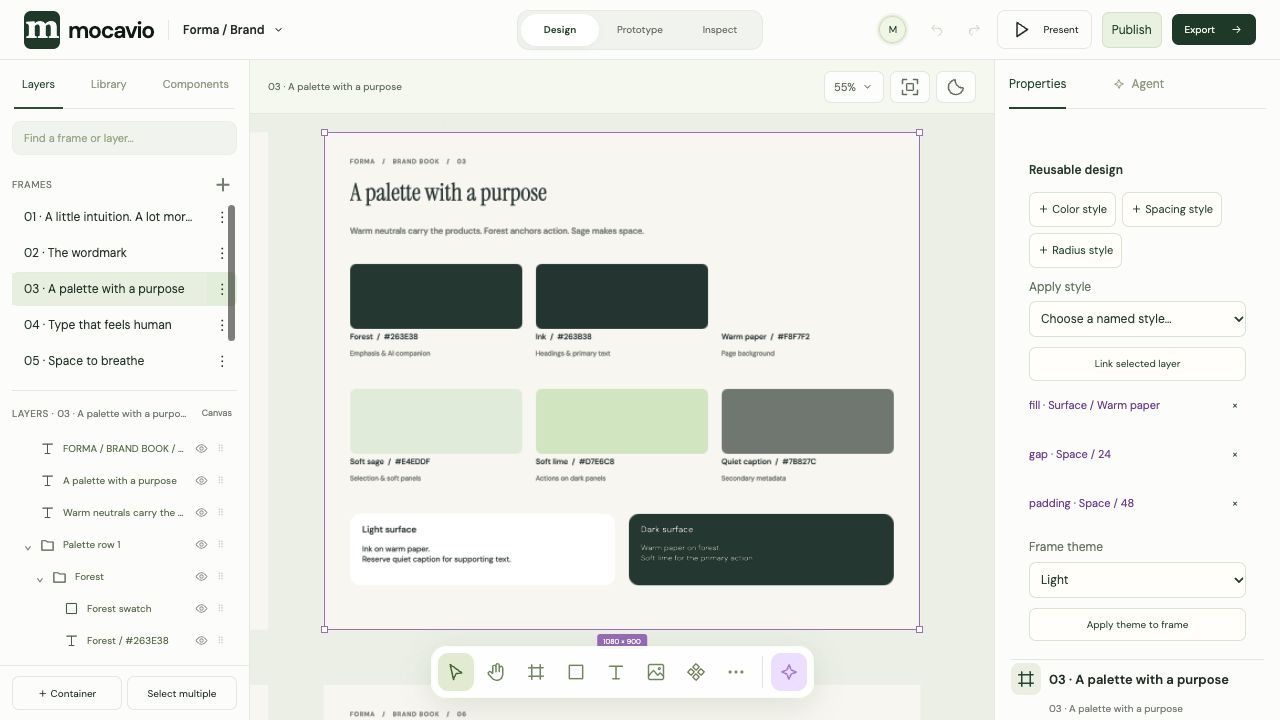Viewport: 1280px width, 720px height.
Task: Select the Image insert tool
Action: 656,673
